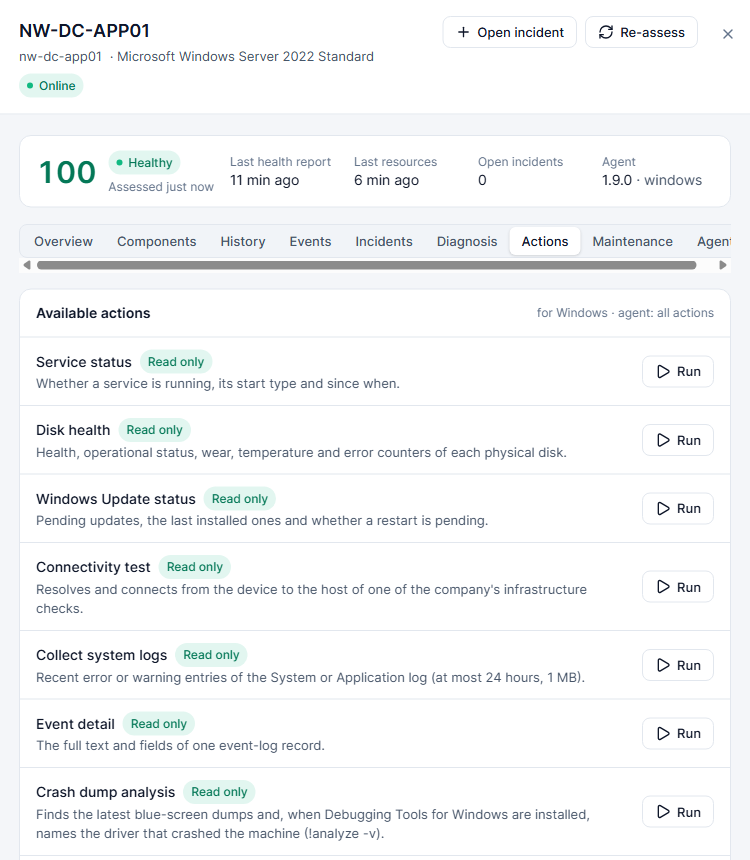Run the Windows Update status action

coord(678,508)
